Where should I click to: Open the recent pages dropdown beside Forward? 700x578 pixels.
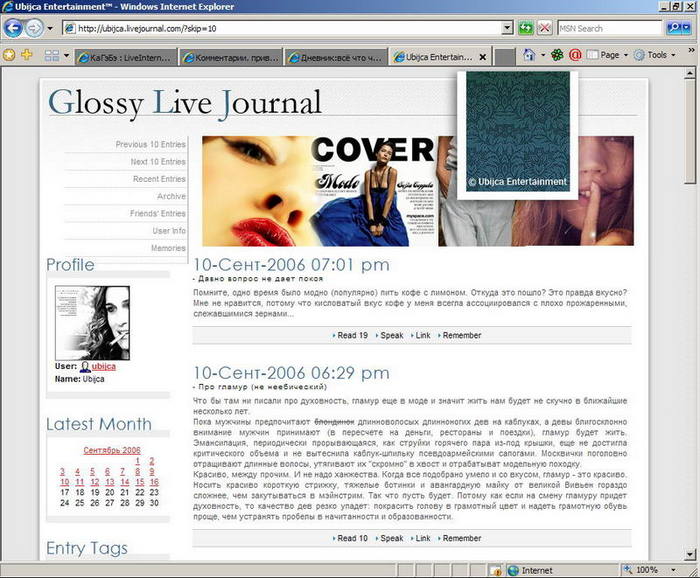pos(50,29)
